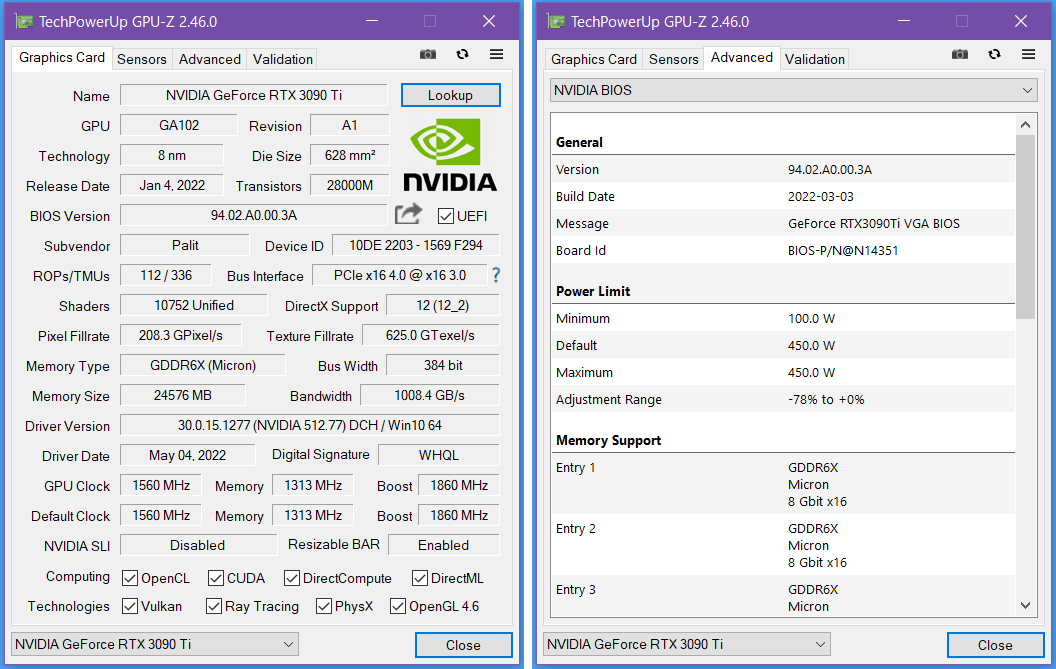Click the Subvendor Palit field
The height and width of the screenshot is (669, 1056).
[x=185, y=245]
